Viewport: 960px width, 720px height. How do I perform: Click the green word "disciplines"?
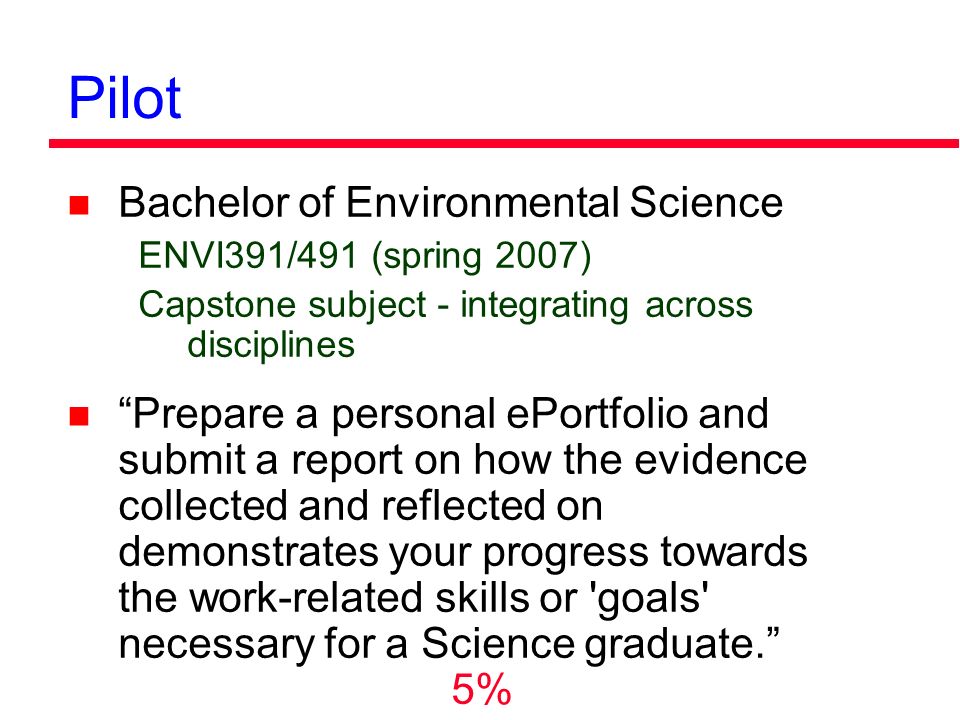(271, 345)
